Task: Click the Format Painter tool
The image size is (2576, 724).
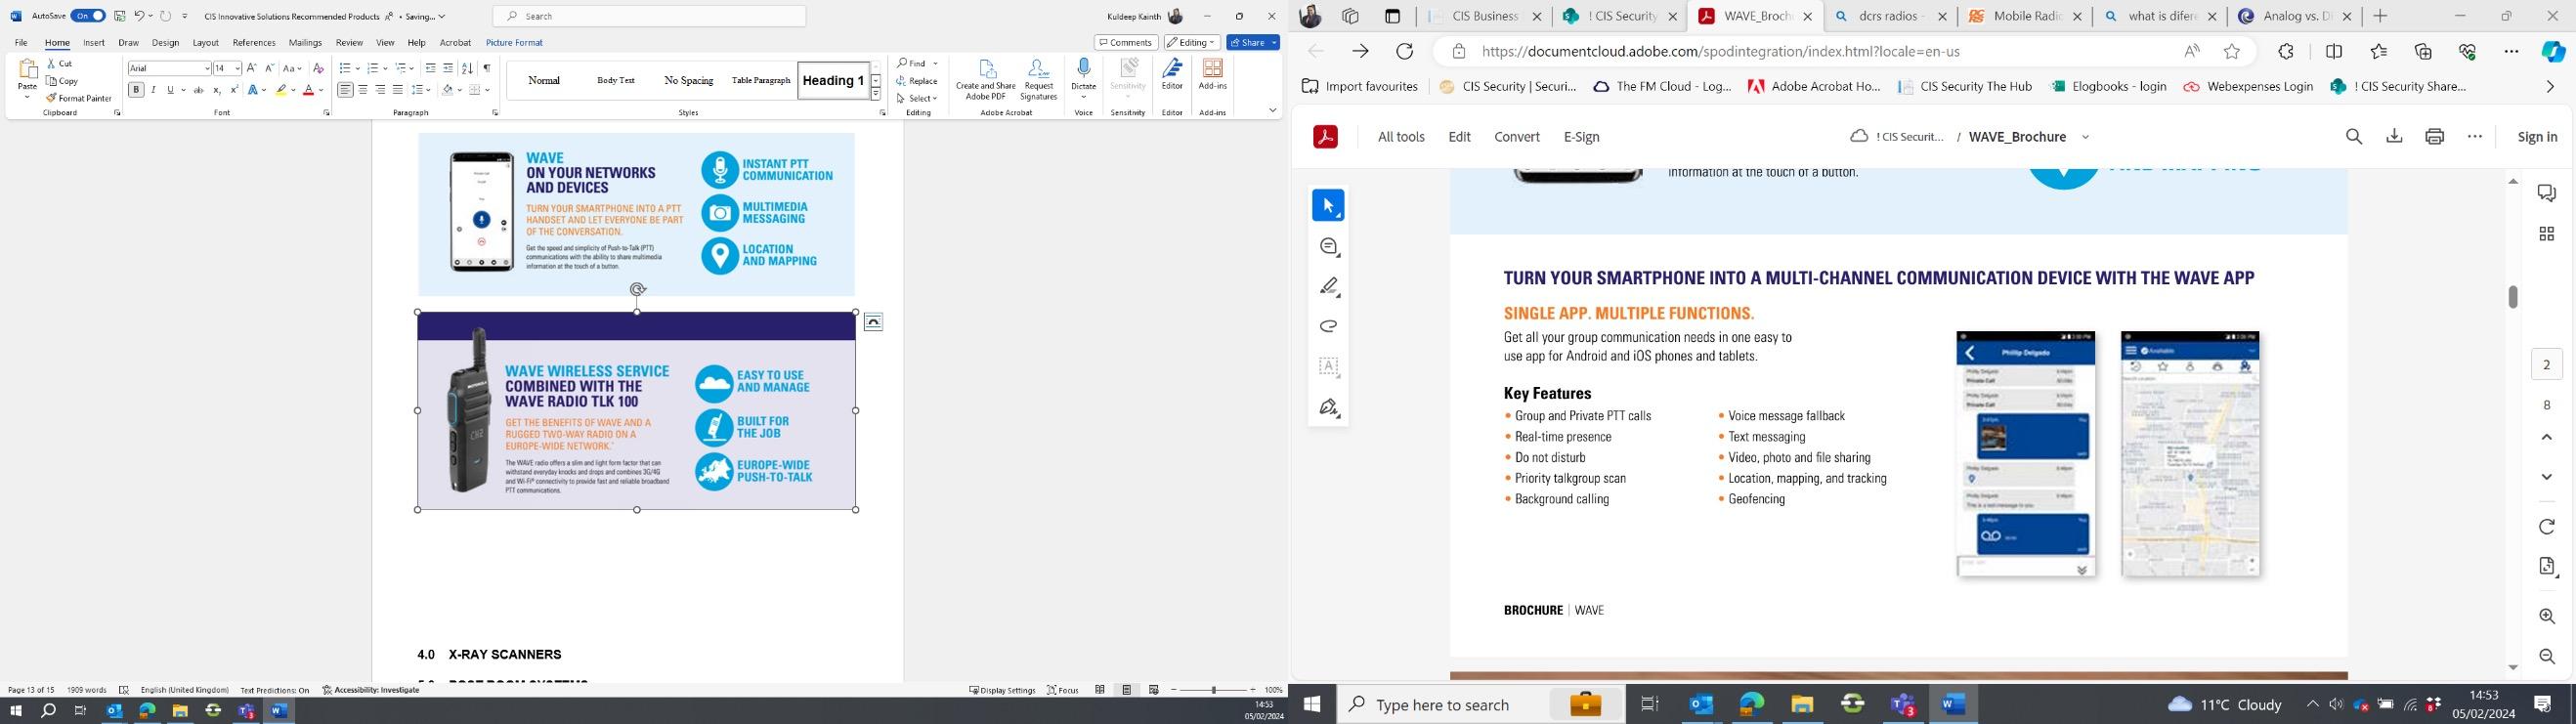Action: (x=79, y=98)
